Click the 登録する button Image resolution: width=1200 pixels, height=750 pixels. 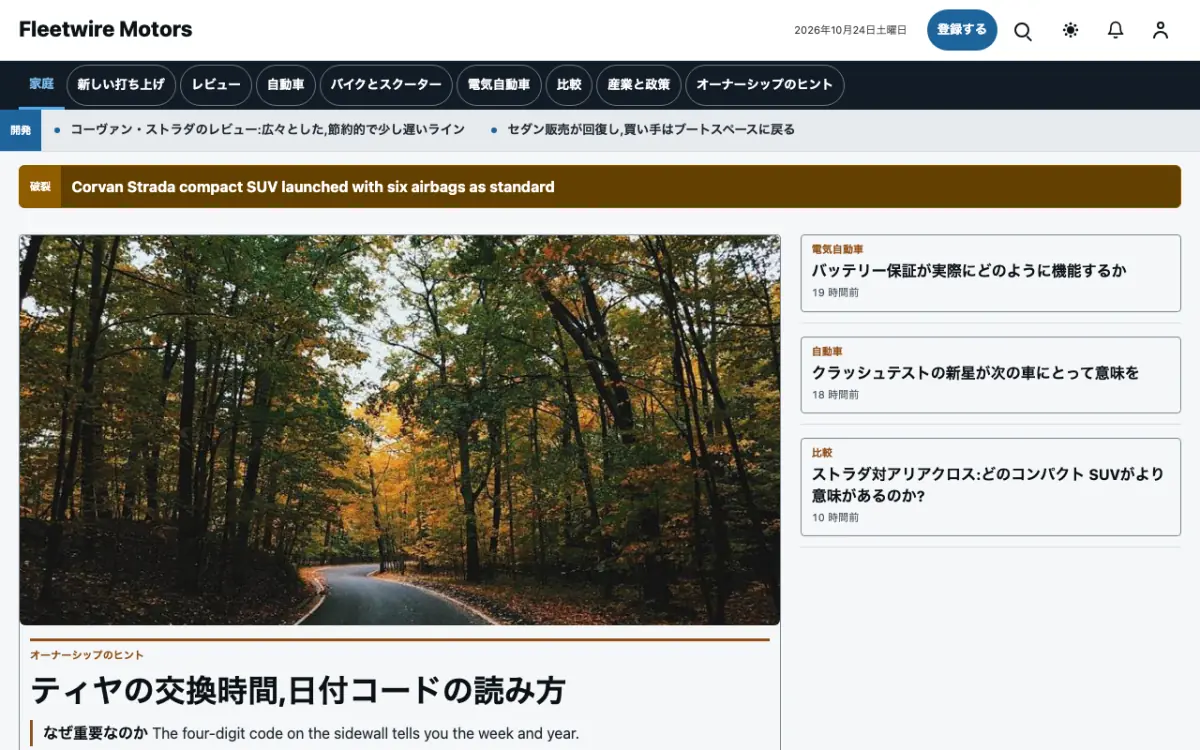tap(962, 30)
